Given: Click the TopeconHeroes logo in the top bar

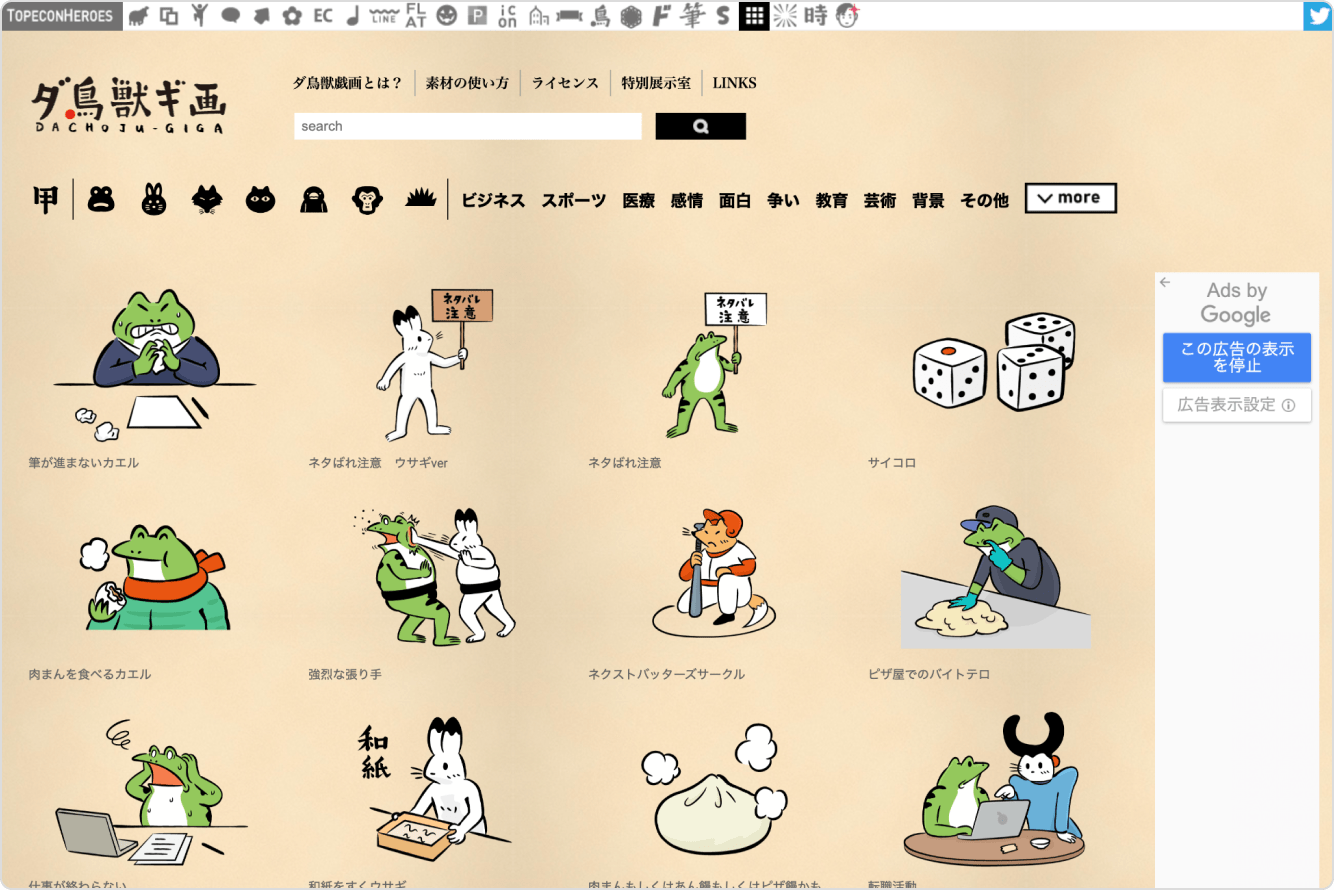Looking at the screenshot, I should tap(62, 16).
